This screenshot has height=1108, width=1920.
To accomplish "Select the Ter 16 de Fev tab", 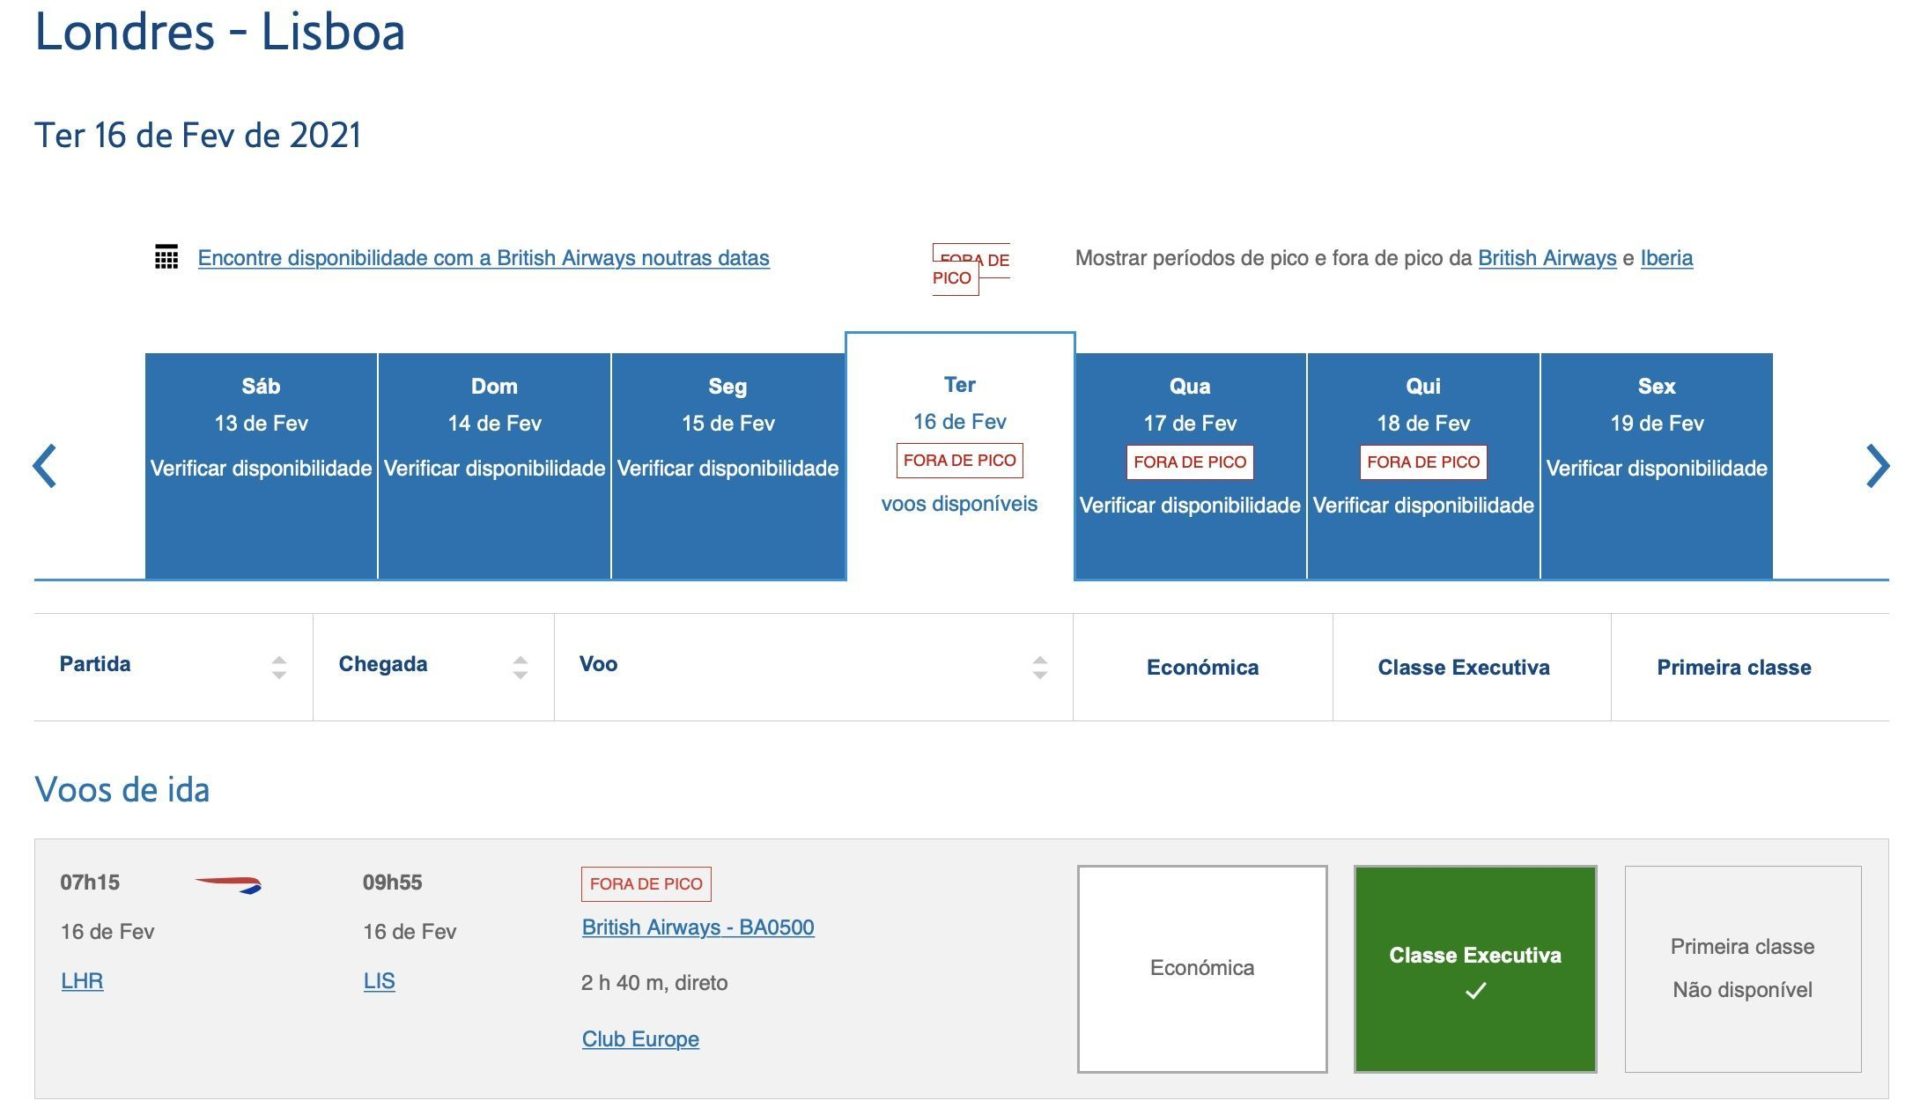I will pos(960,456).
